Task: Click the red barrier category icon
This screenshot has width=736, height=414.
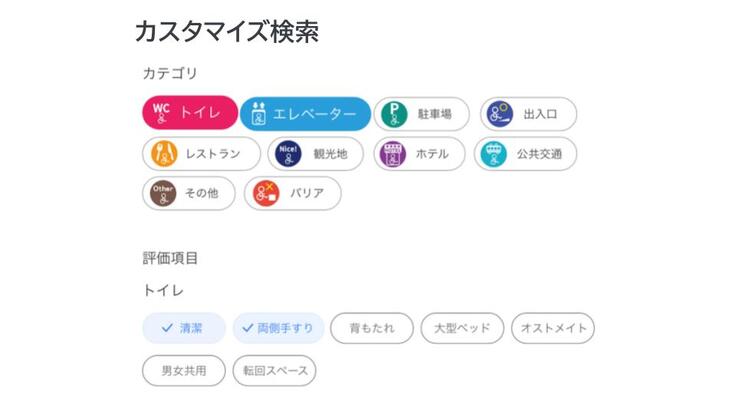Action: pyautogui.click(x=265, y=193)
